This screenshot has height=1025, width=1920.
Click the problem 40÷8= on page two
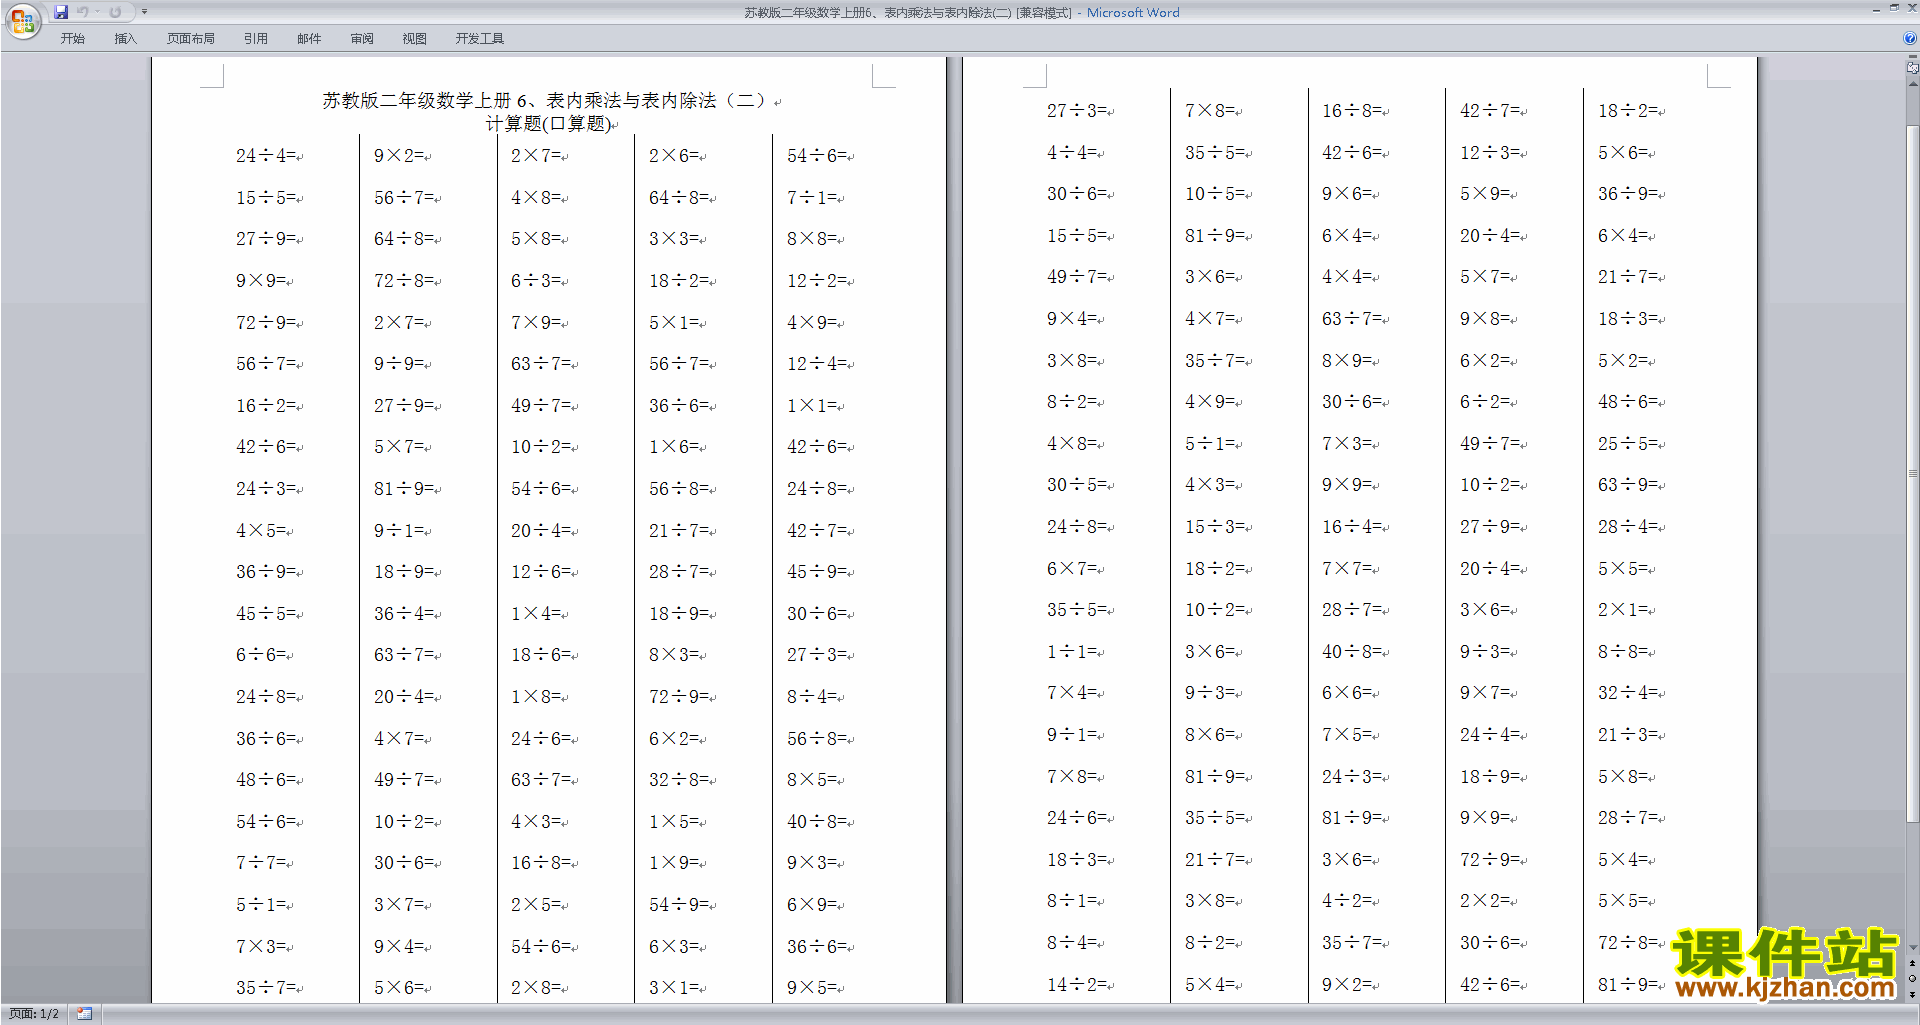(1351, 652)
